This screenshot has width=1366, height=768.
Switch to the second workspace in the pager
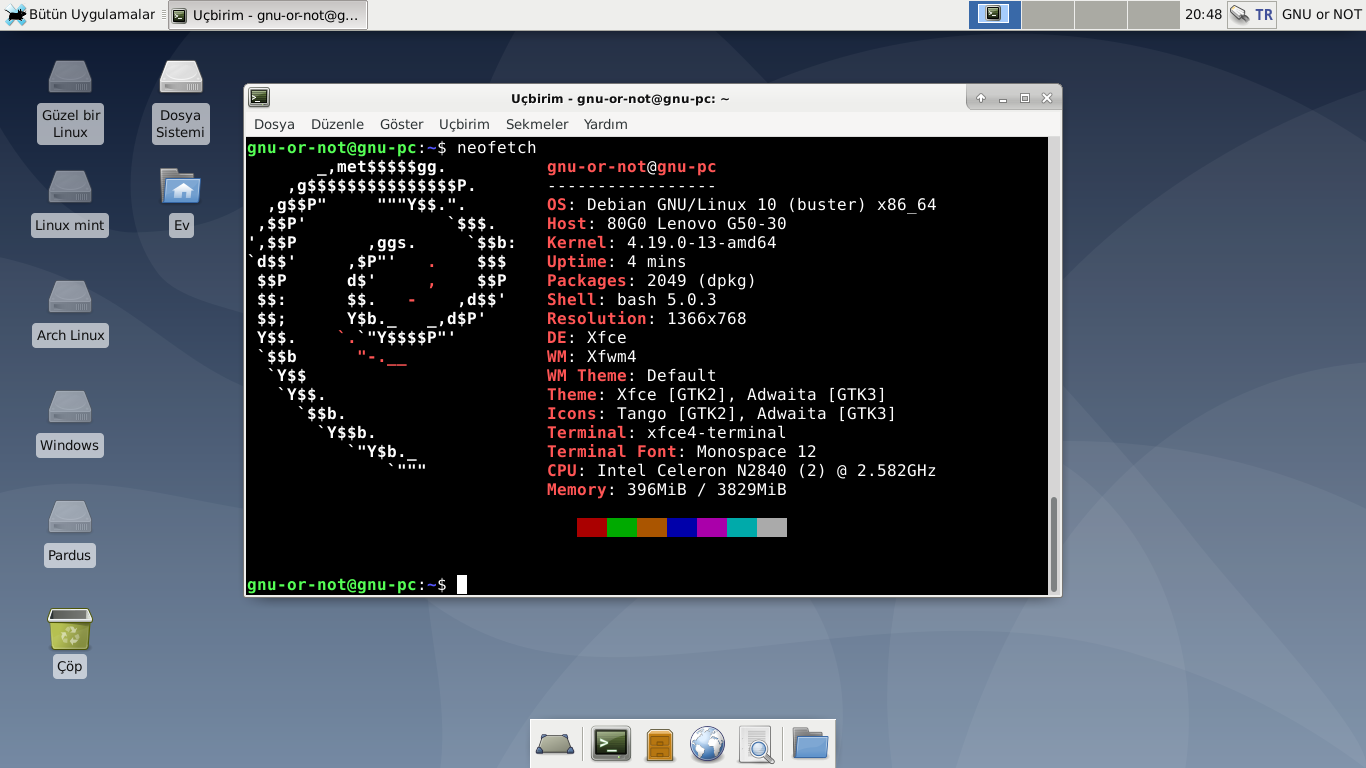[1048, 14]
